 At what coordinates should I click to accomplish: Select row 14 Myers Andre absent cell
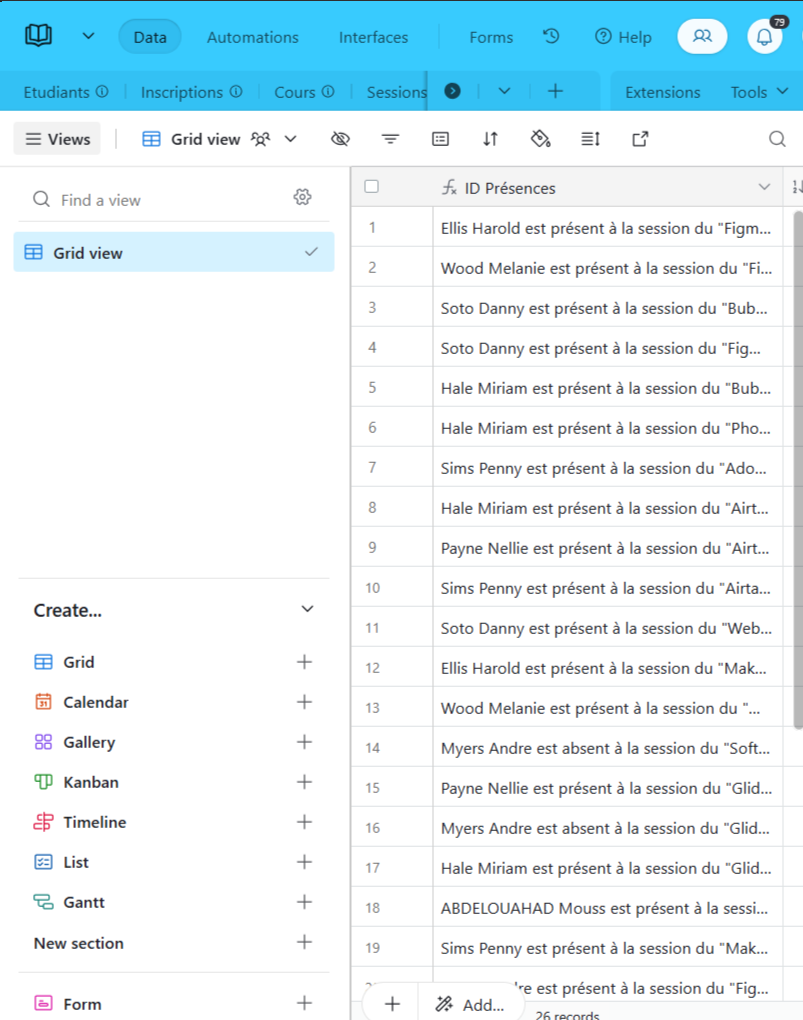[x=608, y=747]
